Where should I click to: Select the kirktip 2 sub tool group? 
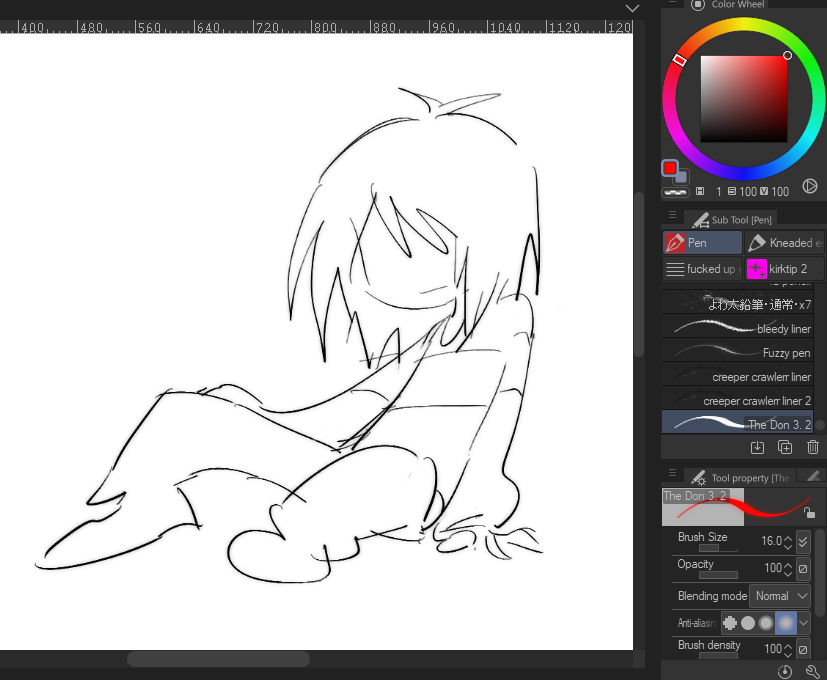coord(784,269)
